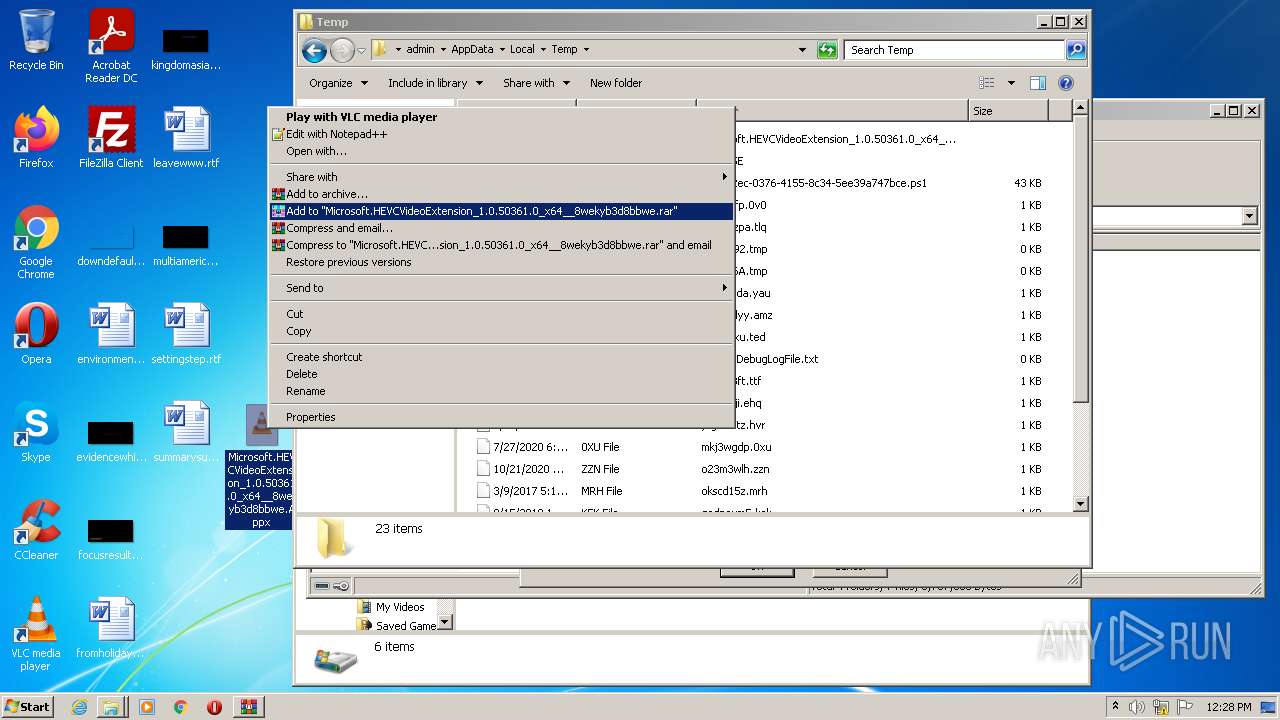Select summarysu document icon on desktop

(186, 431)
